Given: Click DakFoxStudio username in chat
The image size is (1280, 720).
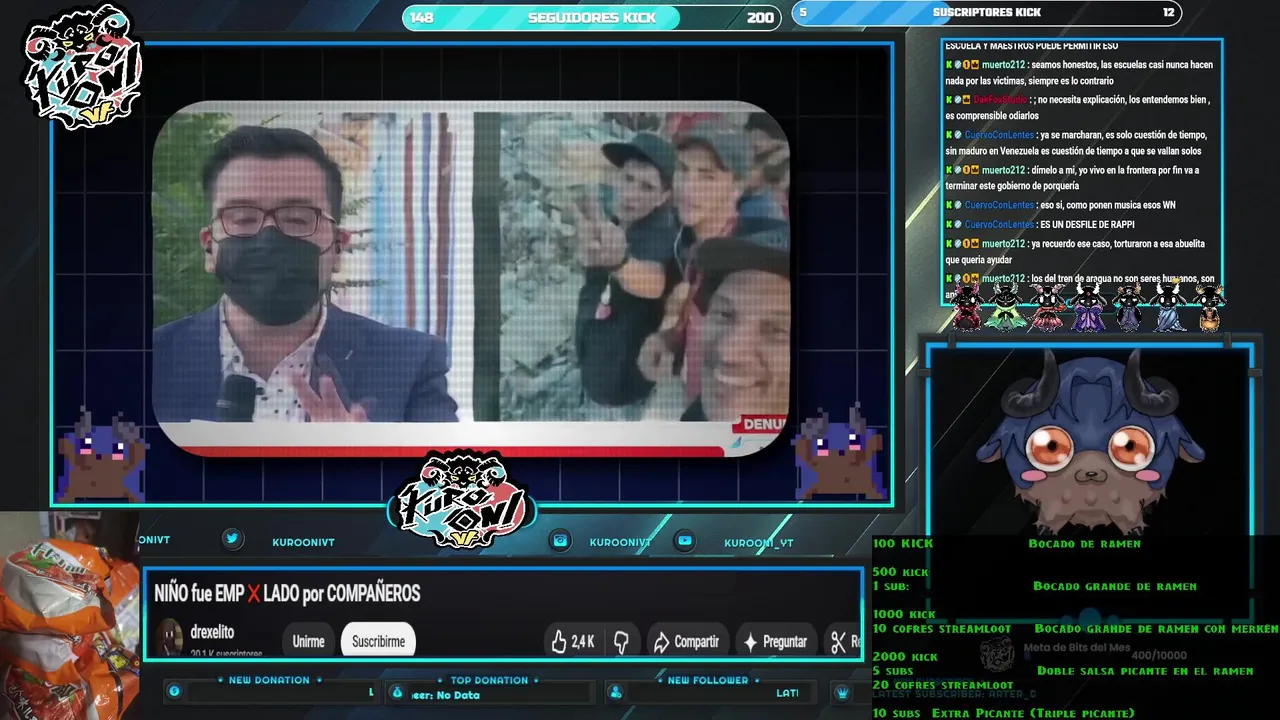Looking at the screenshot, I should tap(1000, 100).
